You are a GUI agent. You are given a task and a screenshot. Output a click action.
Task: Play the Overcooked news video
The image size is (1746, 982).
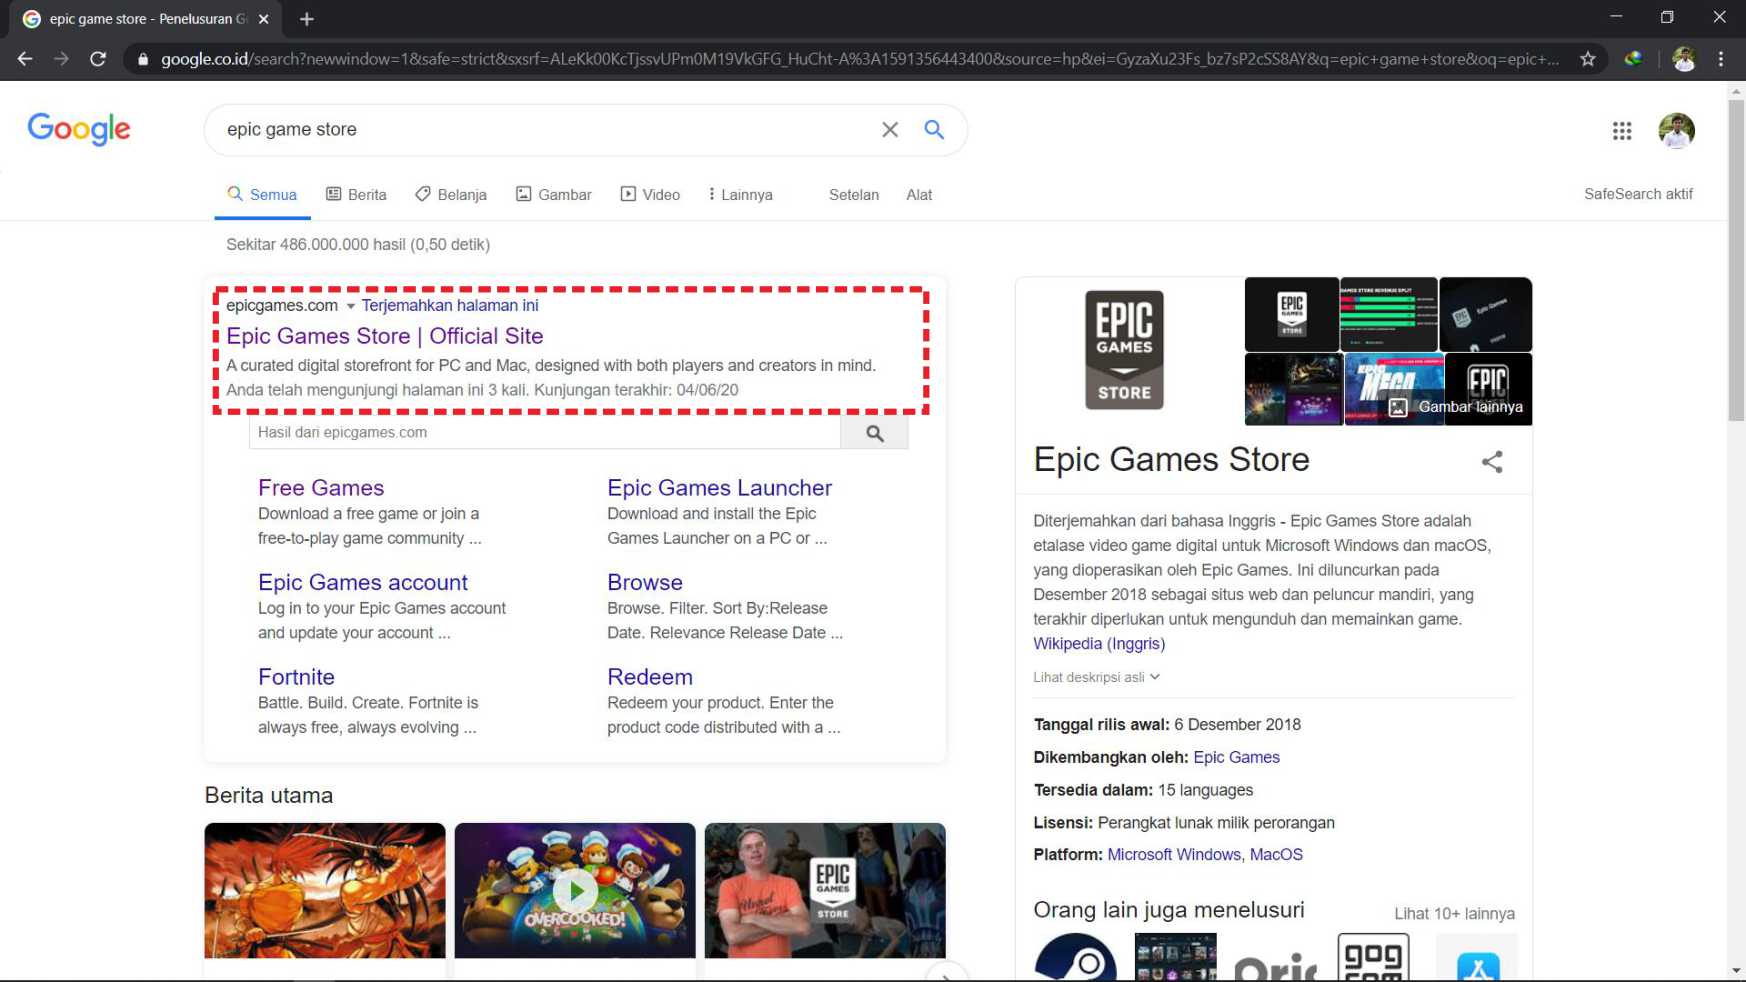pos(575,890)
